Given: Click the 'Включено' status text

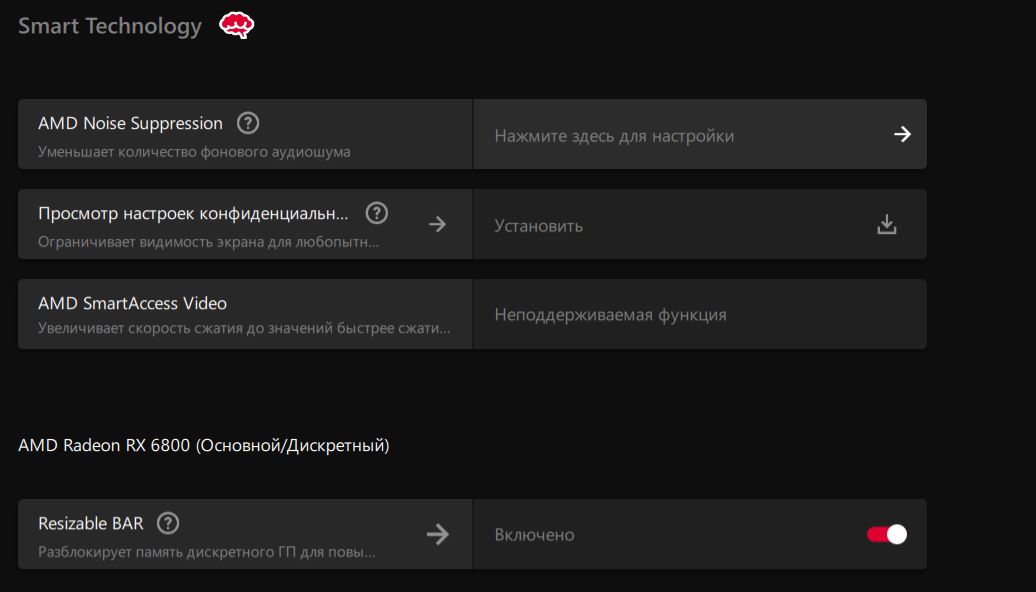Looking at the screenshot, I should (534, 535).
